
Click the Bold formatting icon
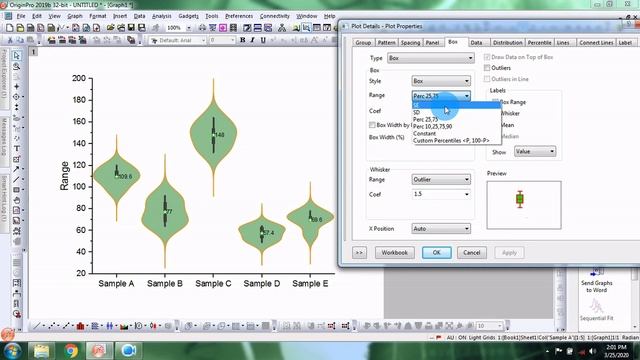click(242, 40)
